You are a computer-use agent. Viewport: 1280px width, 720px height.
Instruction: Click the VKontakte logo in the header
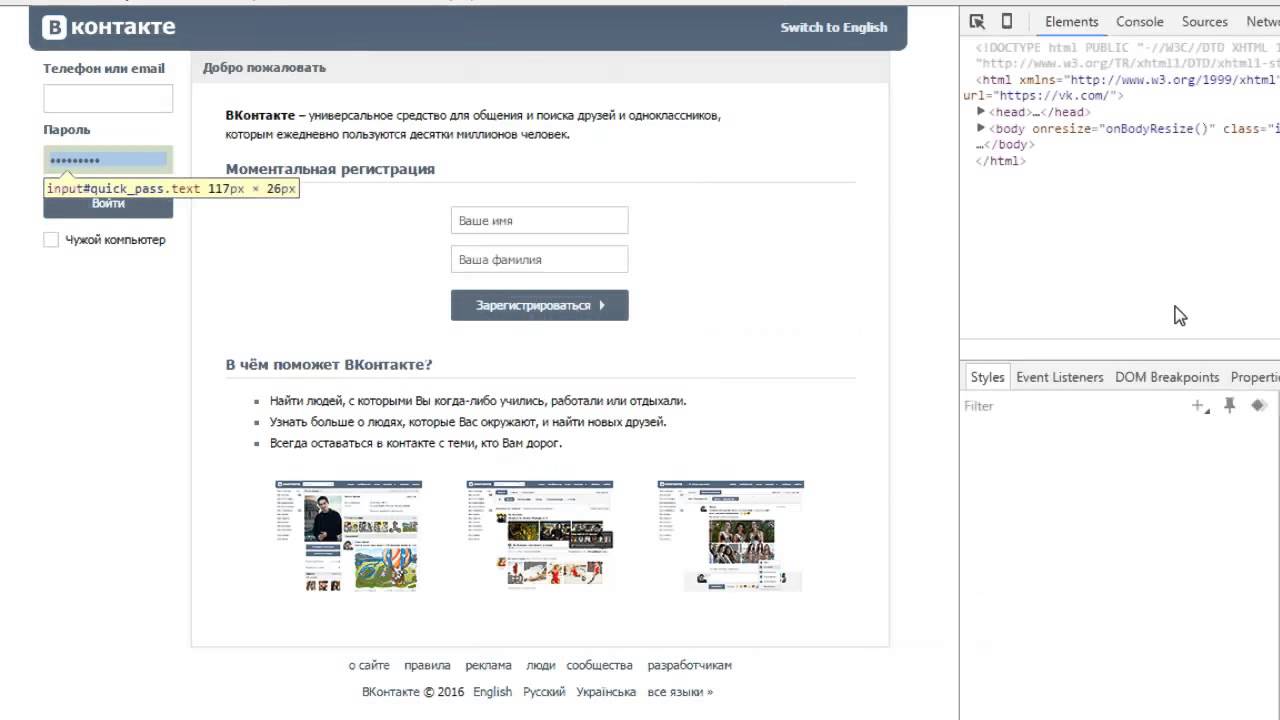pyautogui.click(x=109, y=27)
